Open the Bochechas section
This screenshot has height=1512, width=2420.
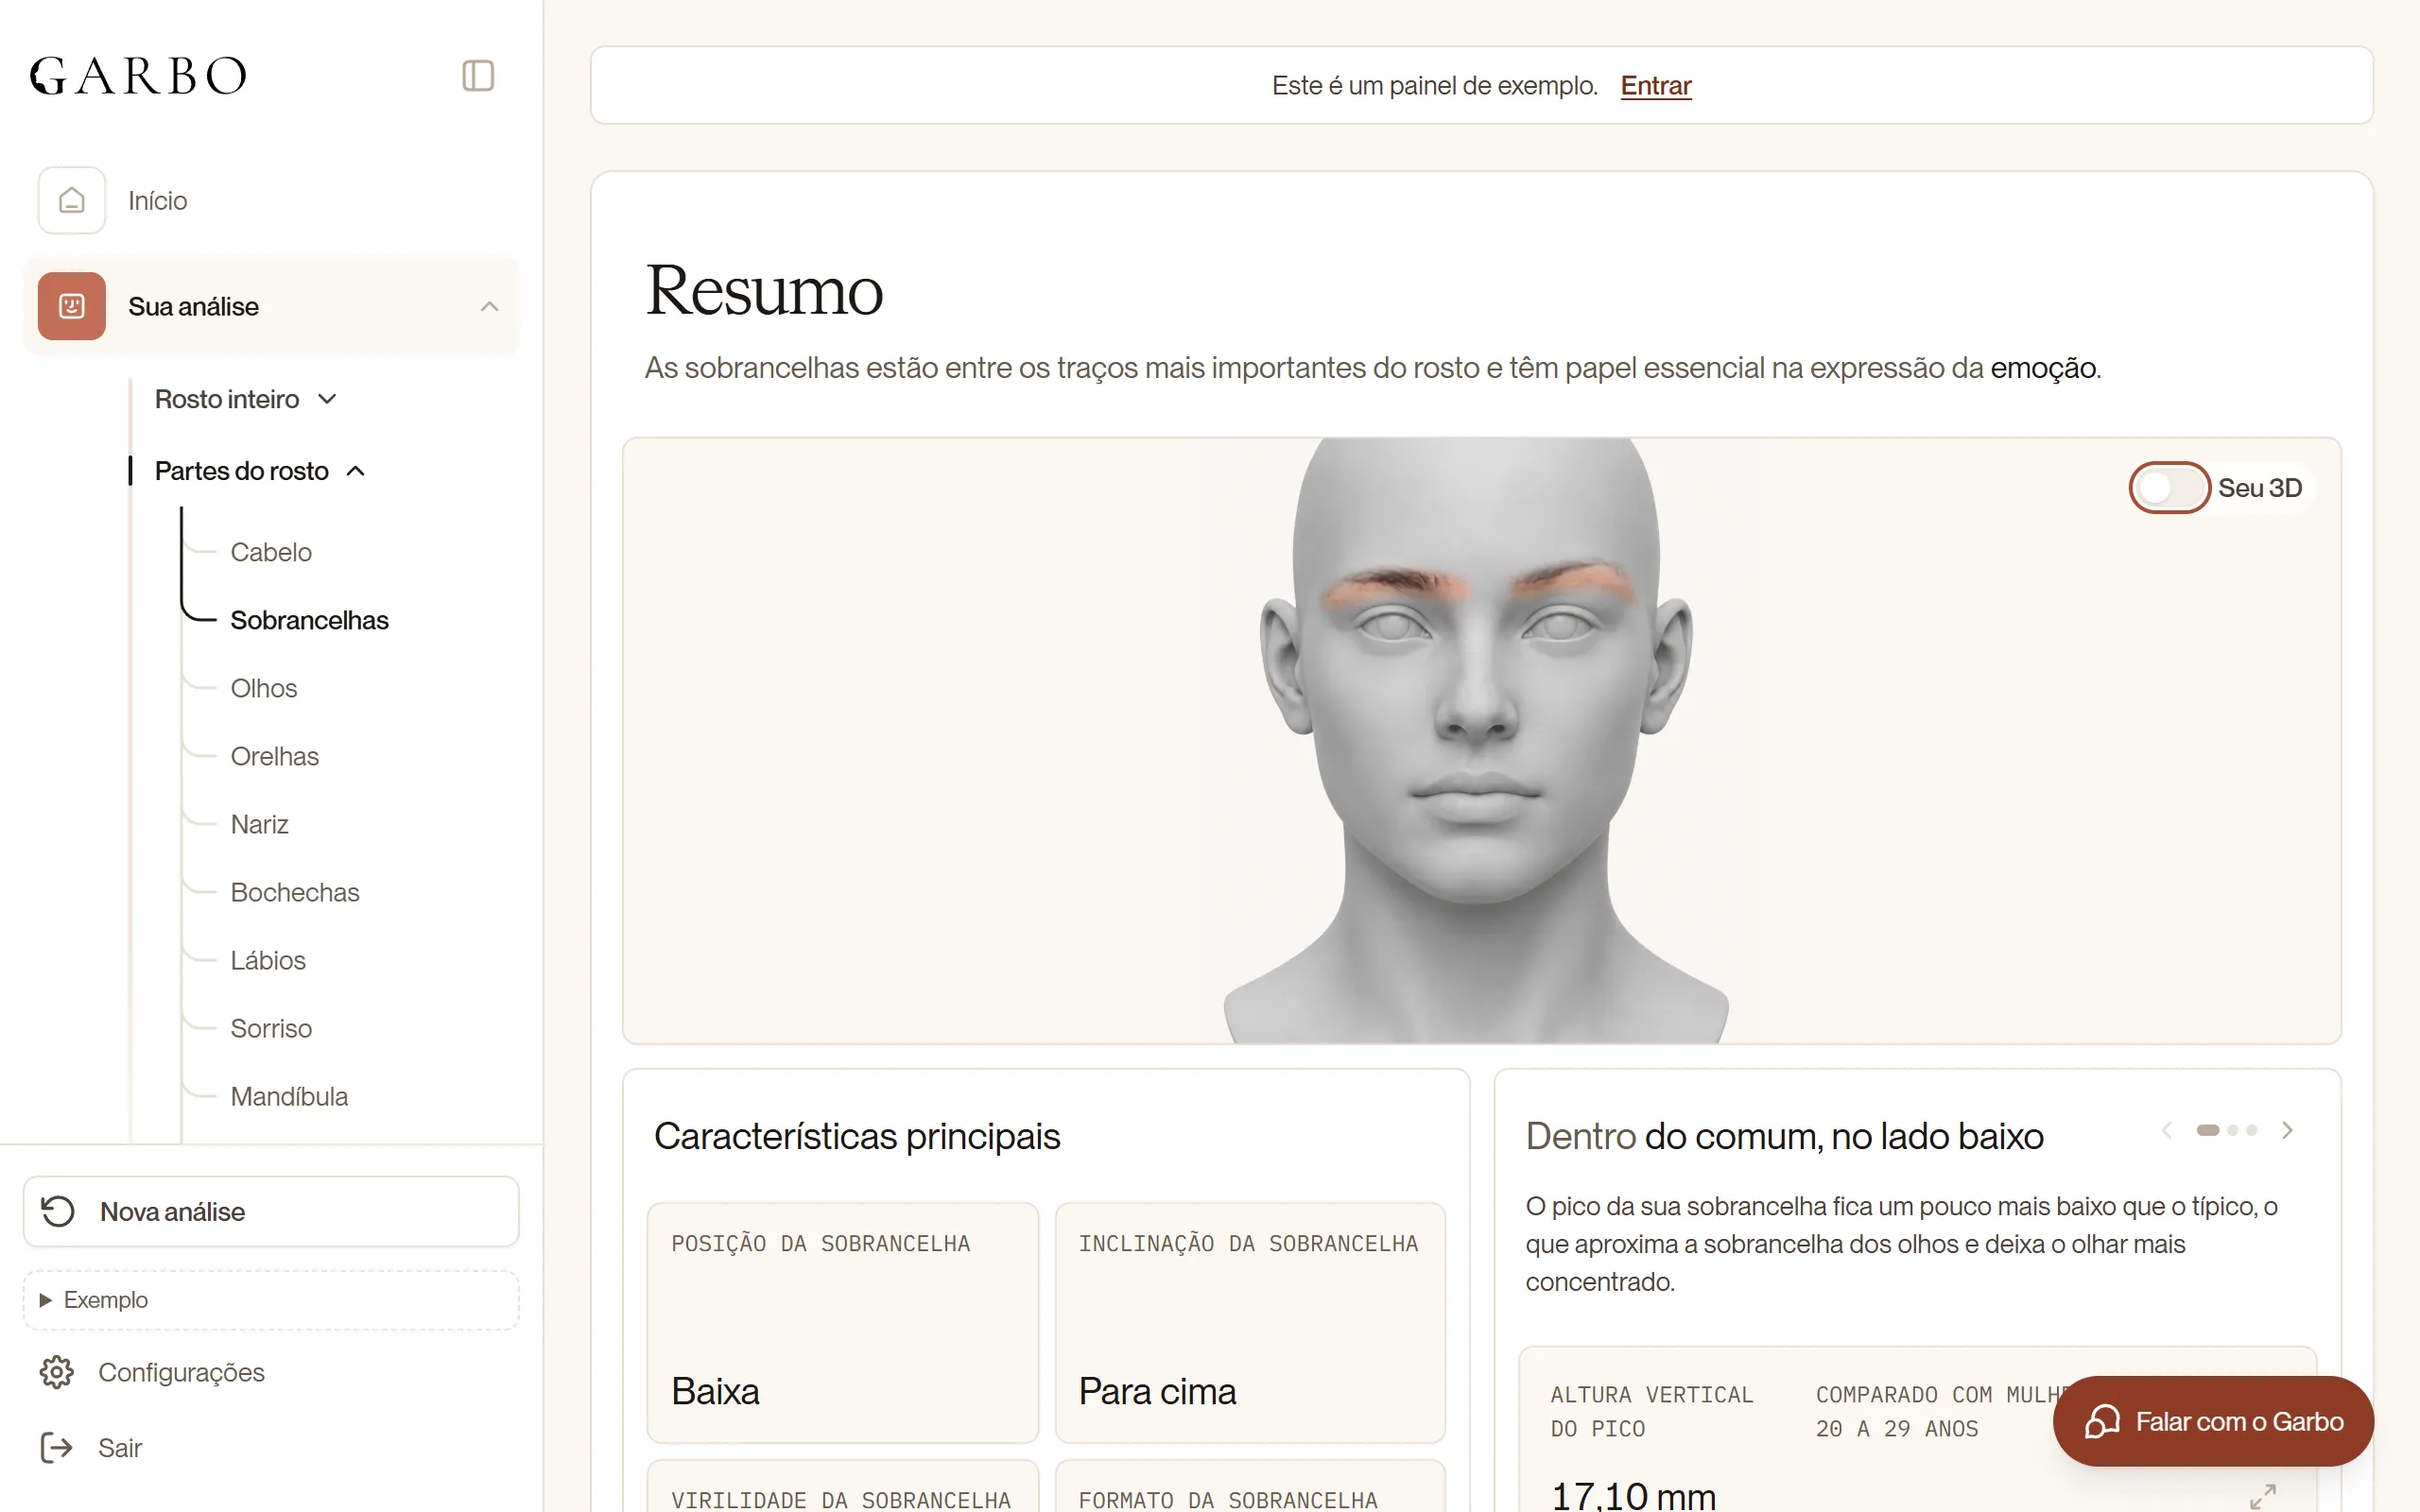pyautogui.click(x=295, y=892)
